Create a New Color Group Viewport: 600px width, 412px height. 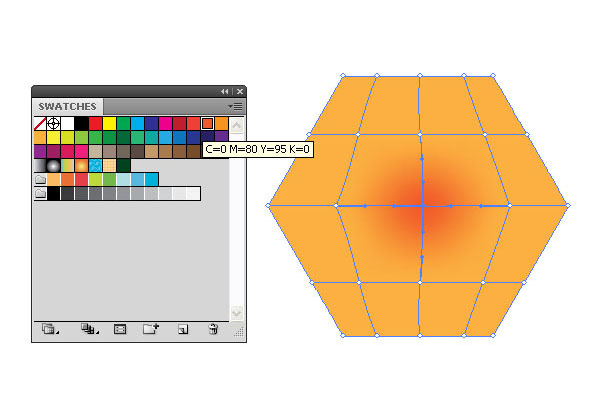151,329
